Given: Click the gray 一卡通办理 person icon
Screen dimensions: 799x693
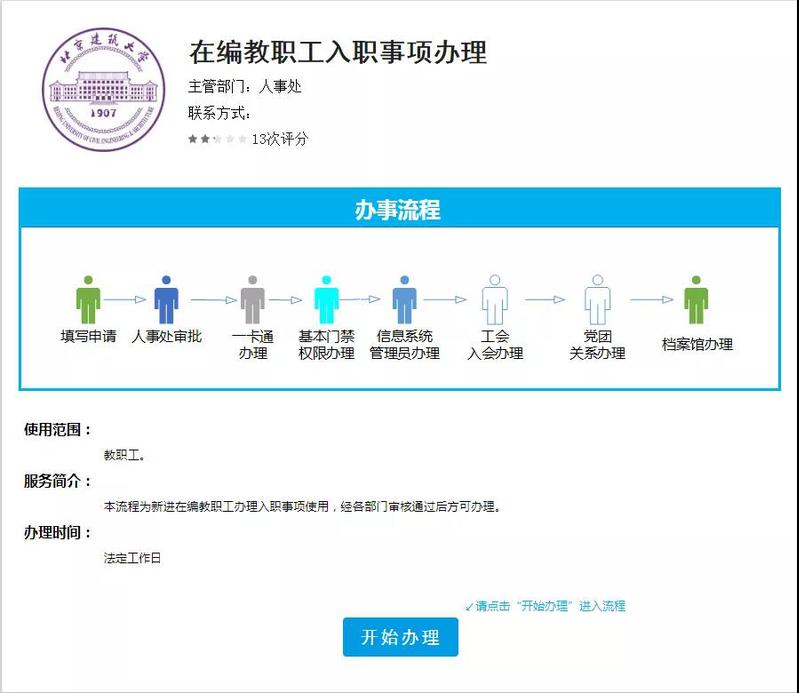Looking at the screenshot, I should 253,299.
